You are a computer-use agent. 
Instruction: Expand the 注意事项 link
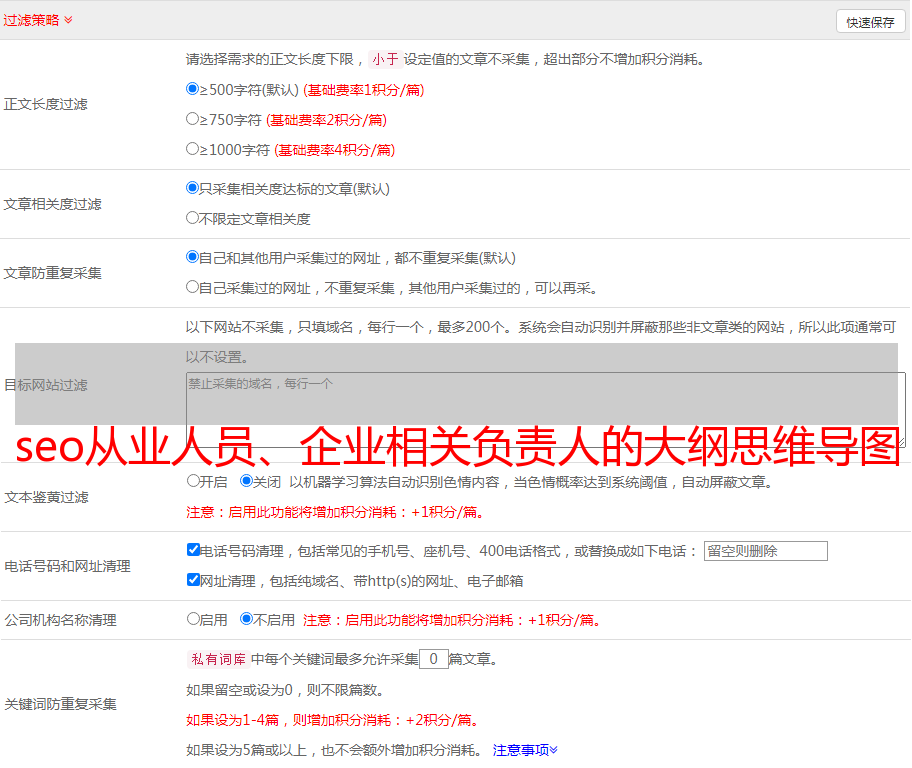[525, 749]
